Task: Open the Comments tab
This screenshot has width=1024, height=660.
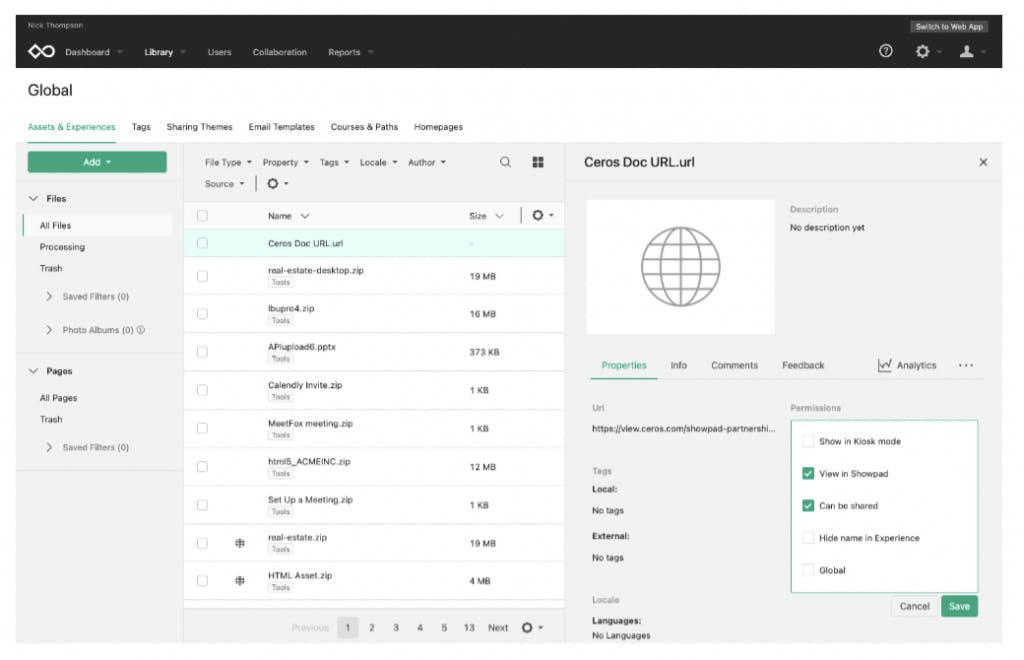Action: 734,366
